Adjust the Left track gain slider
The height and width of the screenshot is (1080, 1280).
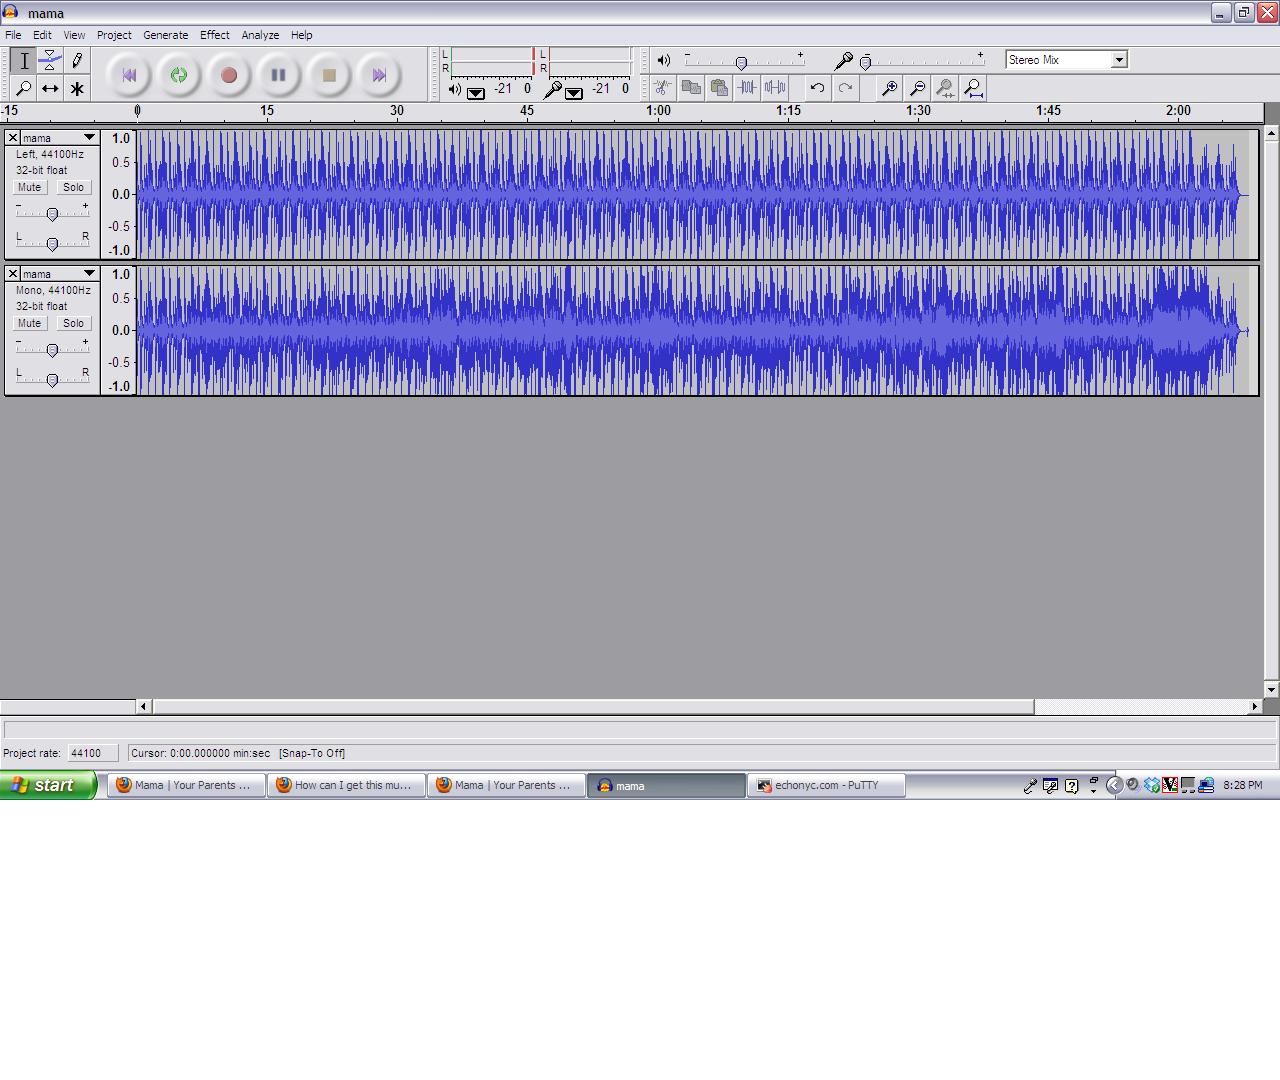[x=52, y=213]
